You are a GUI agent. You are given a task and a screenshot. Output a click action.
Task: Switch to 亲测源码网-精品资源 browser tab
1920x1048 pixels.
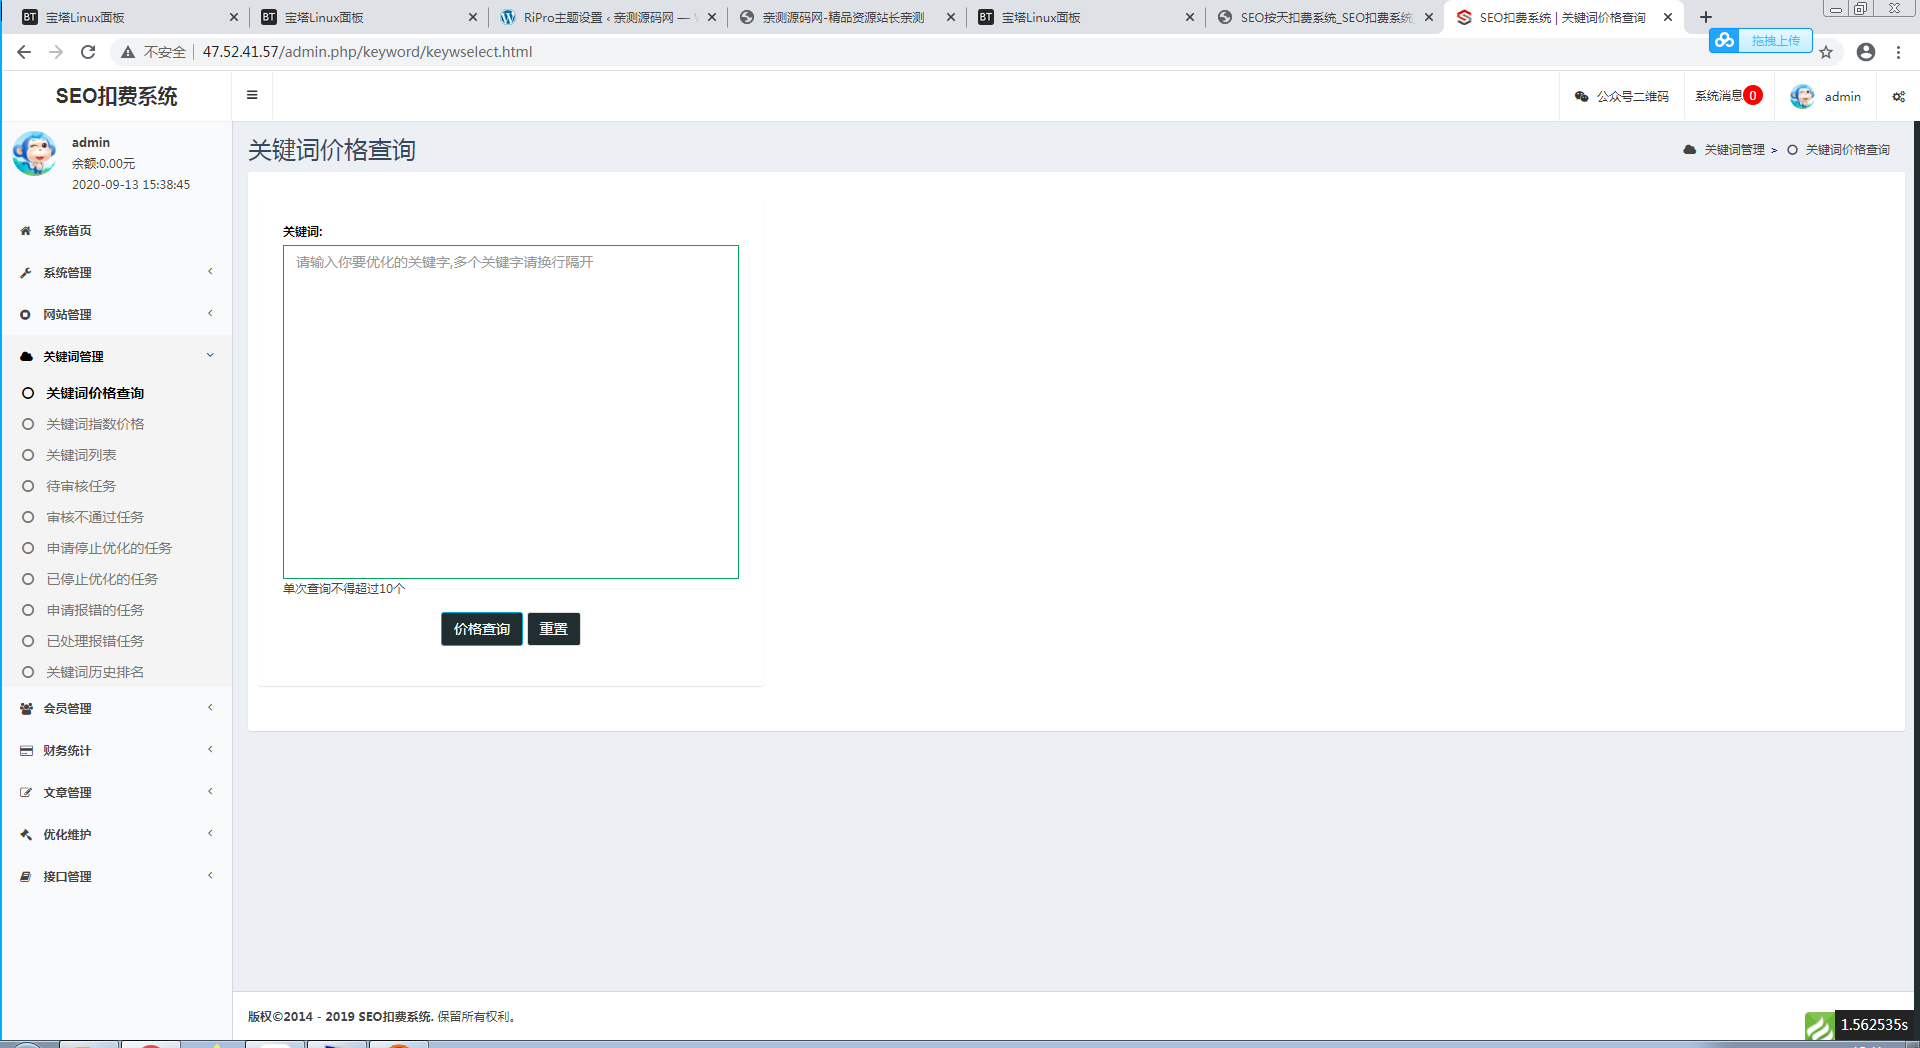click(x=847, y=18)
